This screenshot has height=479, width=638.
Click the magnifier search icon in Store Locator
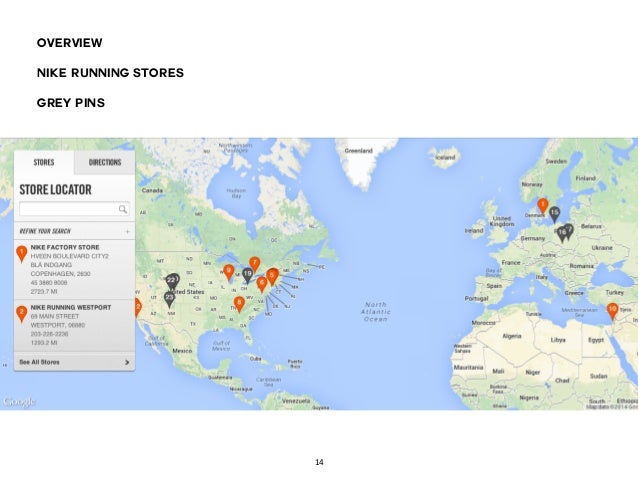point(122,209)
